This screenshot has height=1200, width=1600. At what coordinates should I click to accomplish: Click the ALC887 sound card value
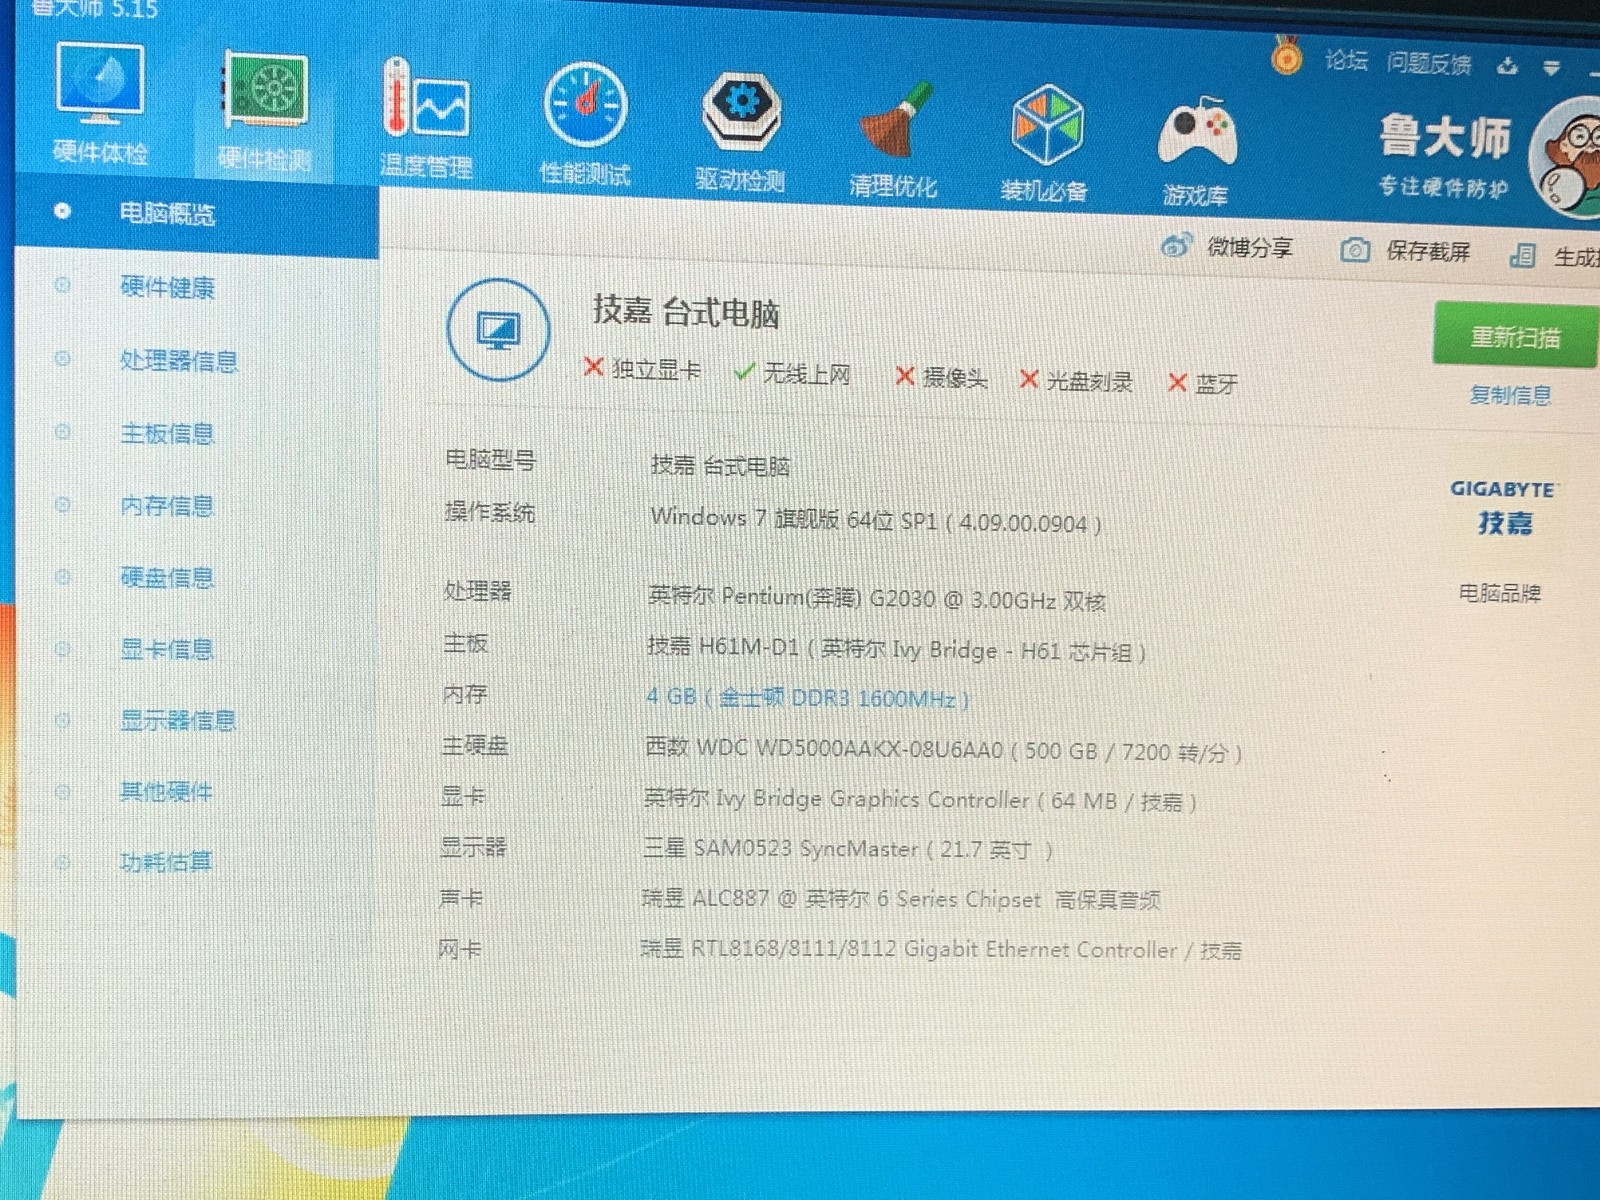pos(900,899)
